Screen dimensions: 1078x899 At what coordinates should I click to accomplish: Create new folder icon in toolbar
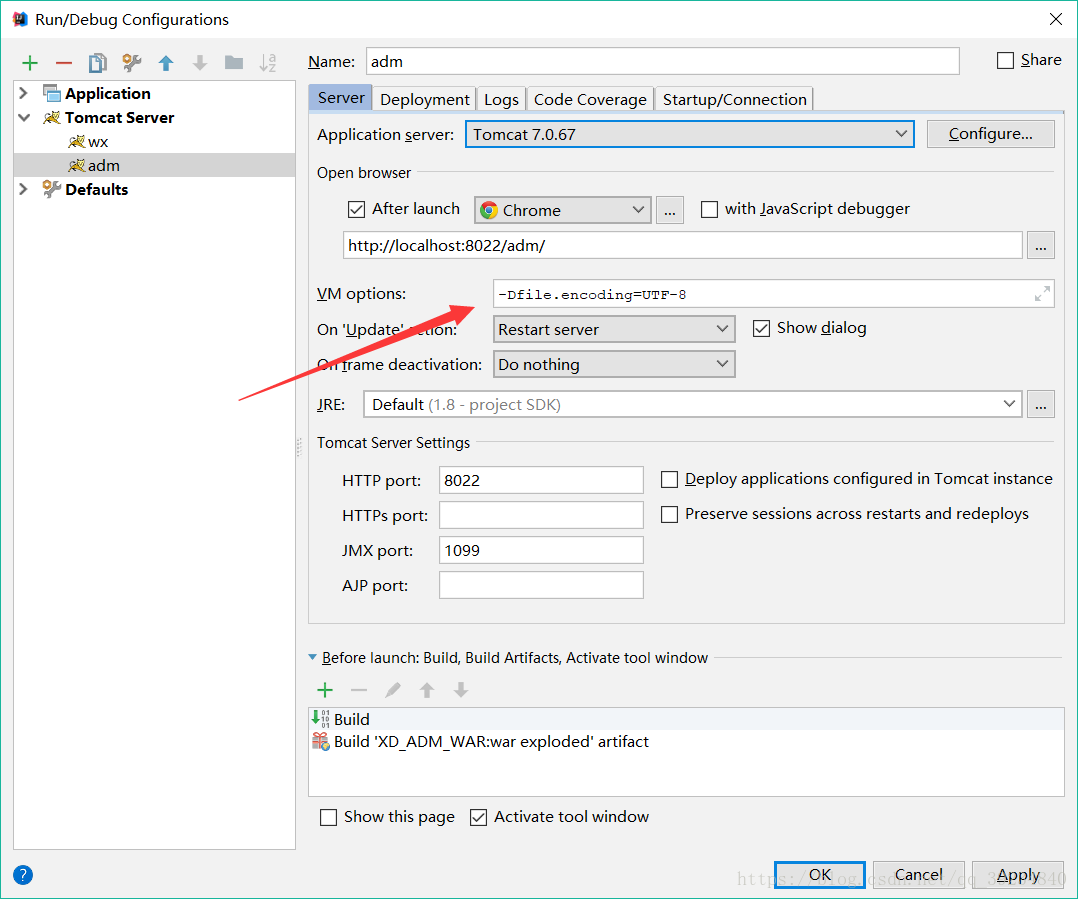[234, 63]
